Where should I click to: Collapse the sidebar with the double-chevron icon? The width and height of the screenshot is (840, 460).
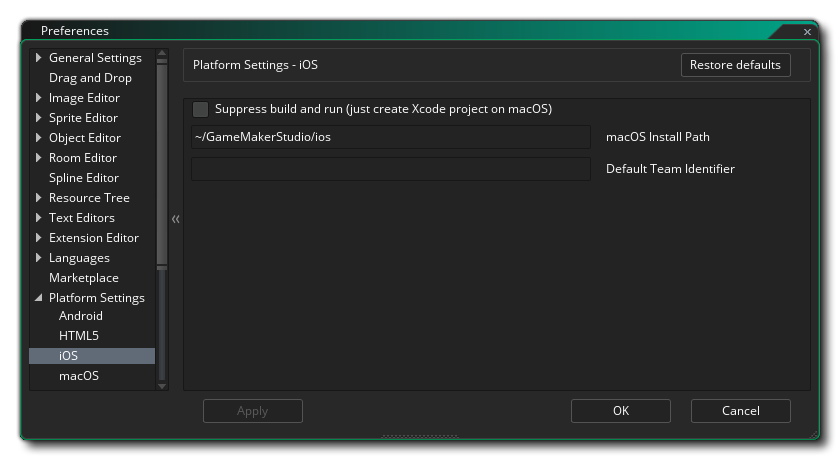(x=175, y=219)
